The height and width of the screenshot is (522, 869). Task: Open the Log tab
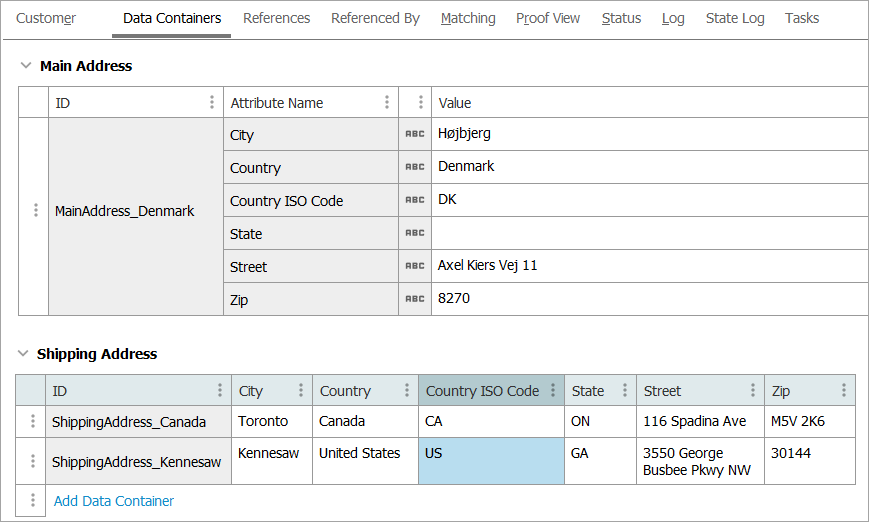coord(673,18)
